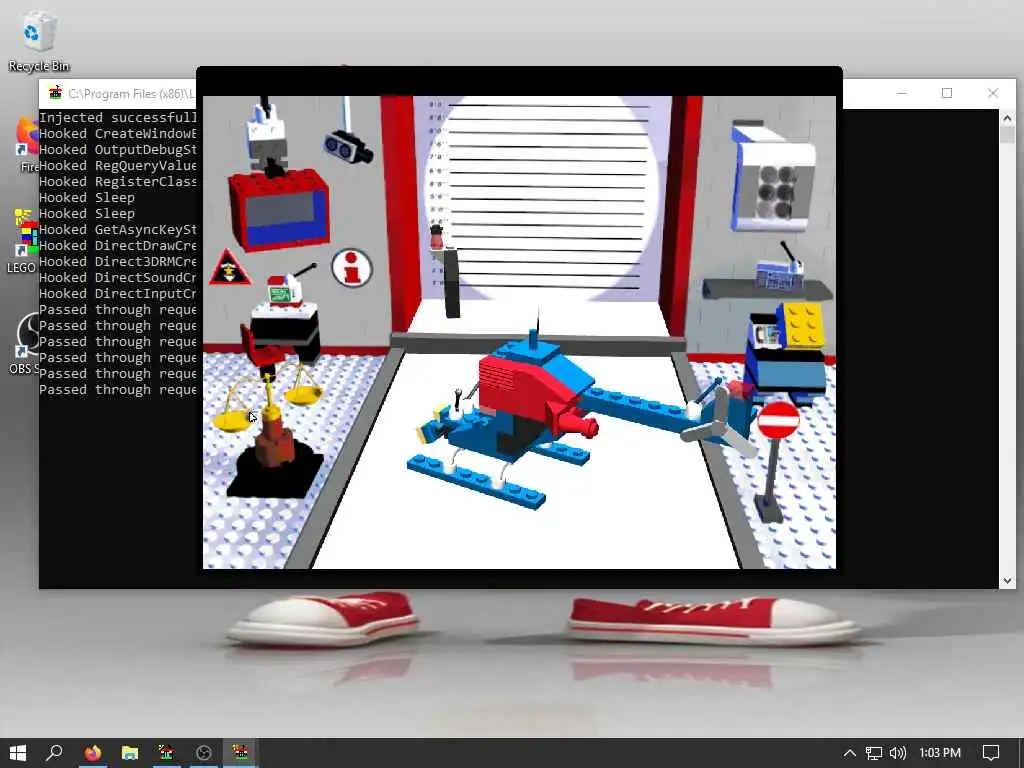This screenshot has width=1024, height=768.
Task: Open the notification center
Action: [x=991, y=753]
